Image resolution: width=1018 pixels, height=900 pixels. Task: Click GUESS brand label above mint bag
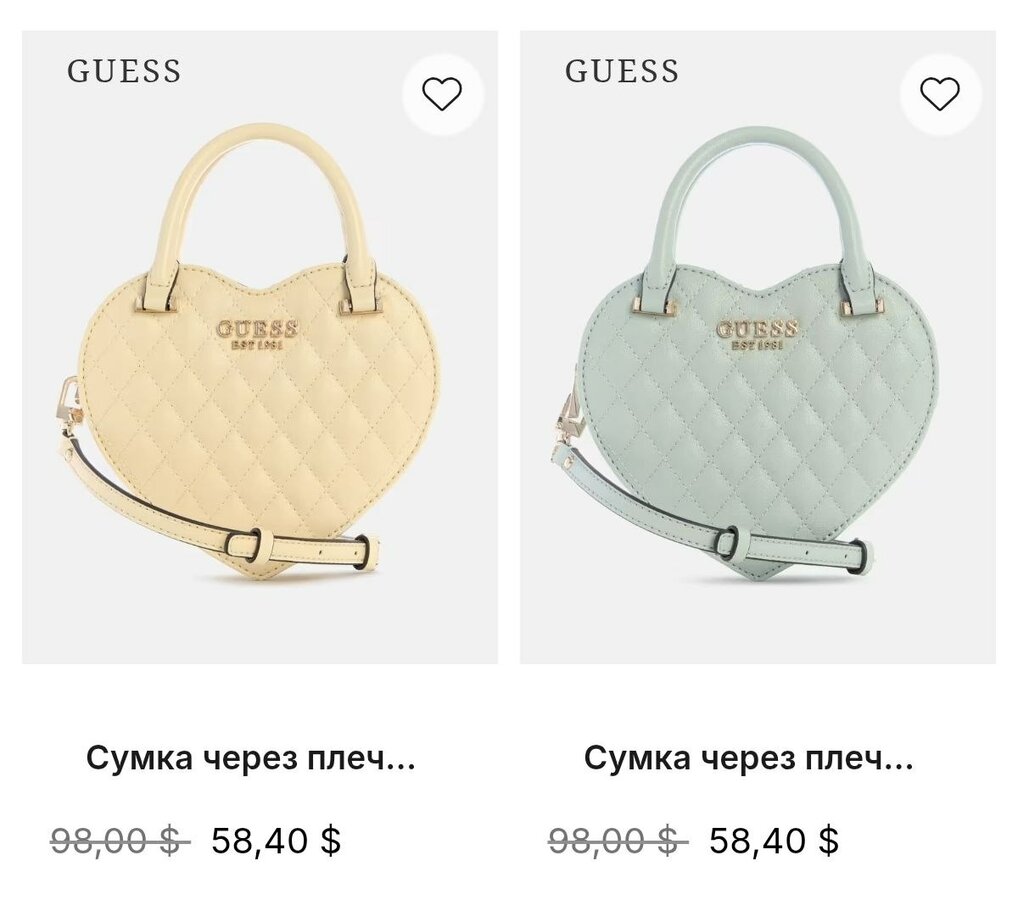622,72
